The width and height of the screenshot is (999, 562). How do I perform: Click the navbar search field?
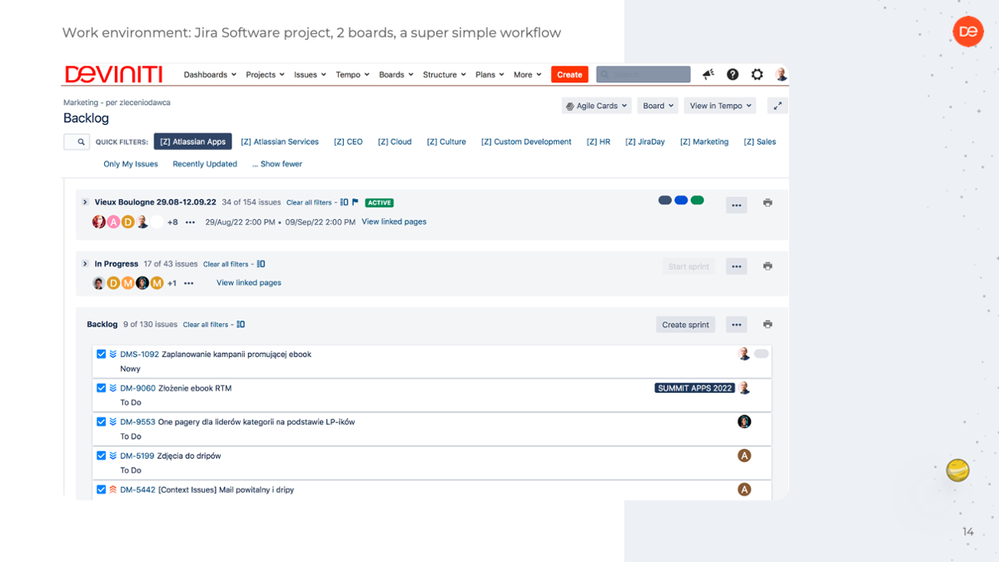(x=643, y=75)
